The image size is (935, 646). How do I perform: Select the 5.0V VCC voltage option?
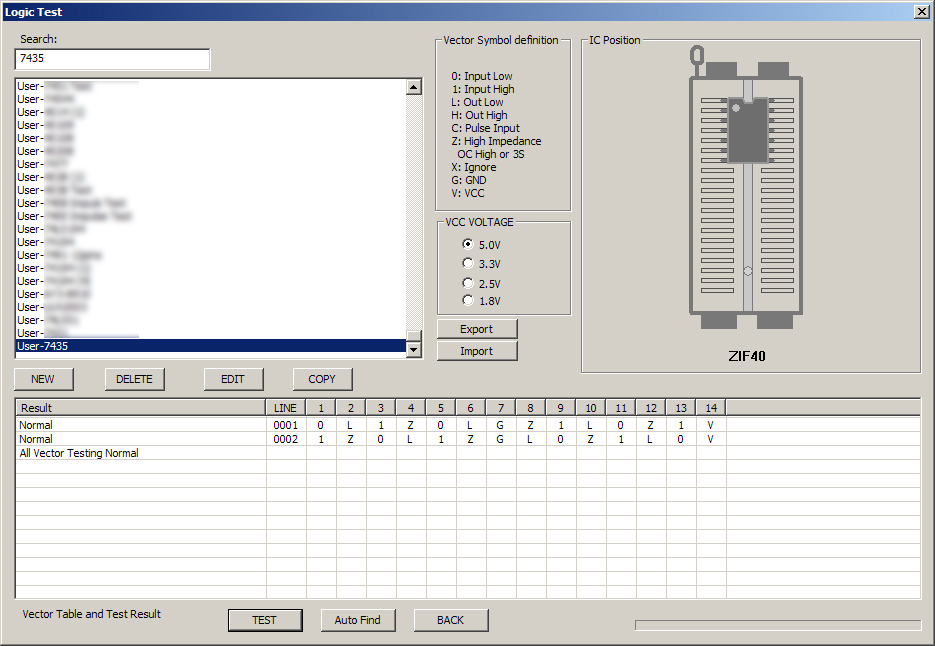click(x=467, y=243)
